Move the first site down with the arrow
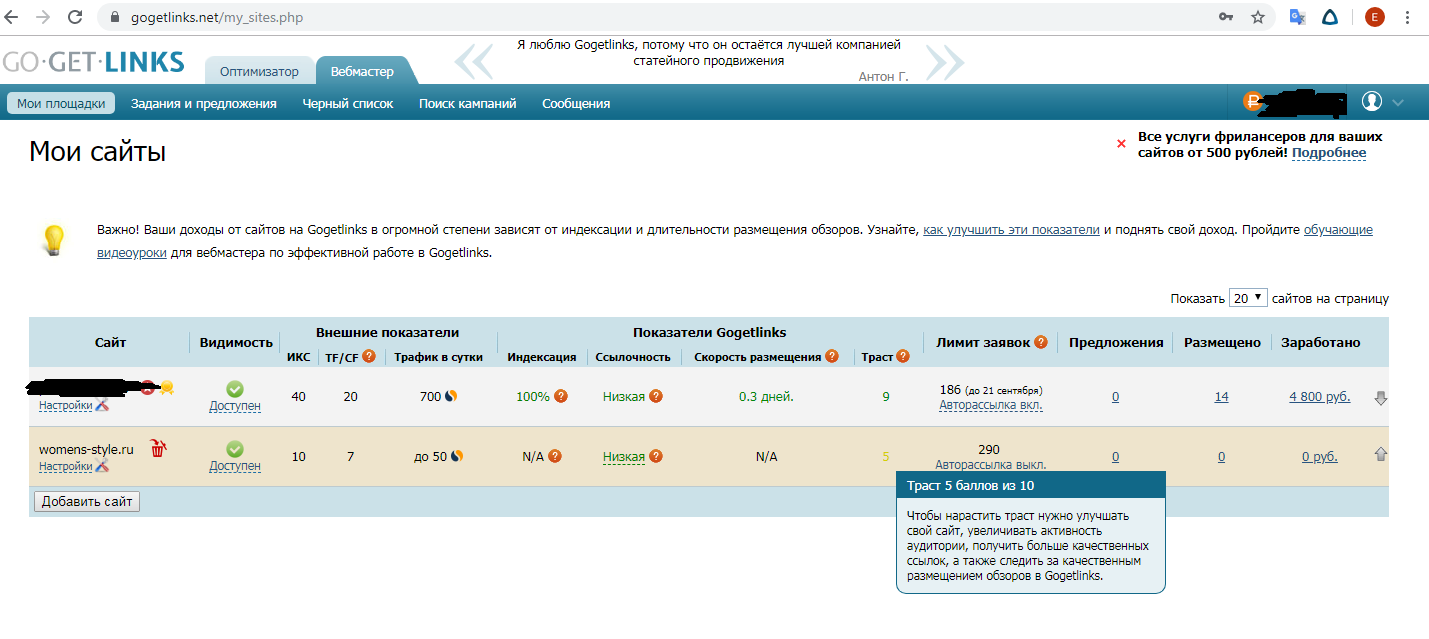 1381,398
